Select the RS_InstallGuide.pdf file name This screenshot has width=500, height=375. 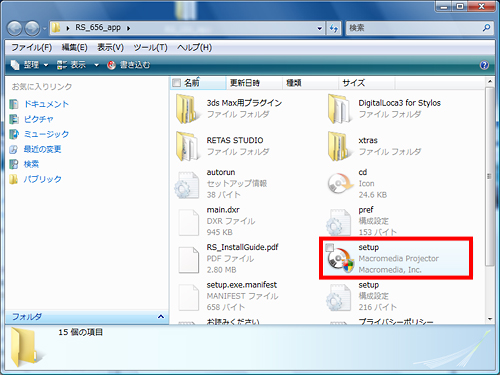(x=242, y=247)
